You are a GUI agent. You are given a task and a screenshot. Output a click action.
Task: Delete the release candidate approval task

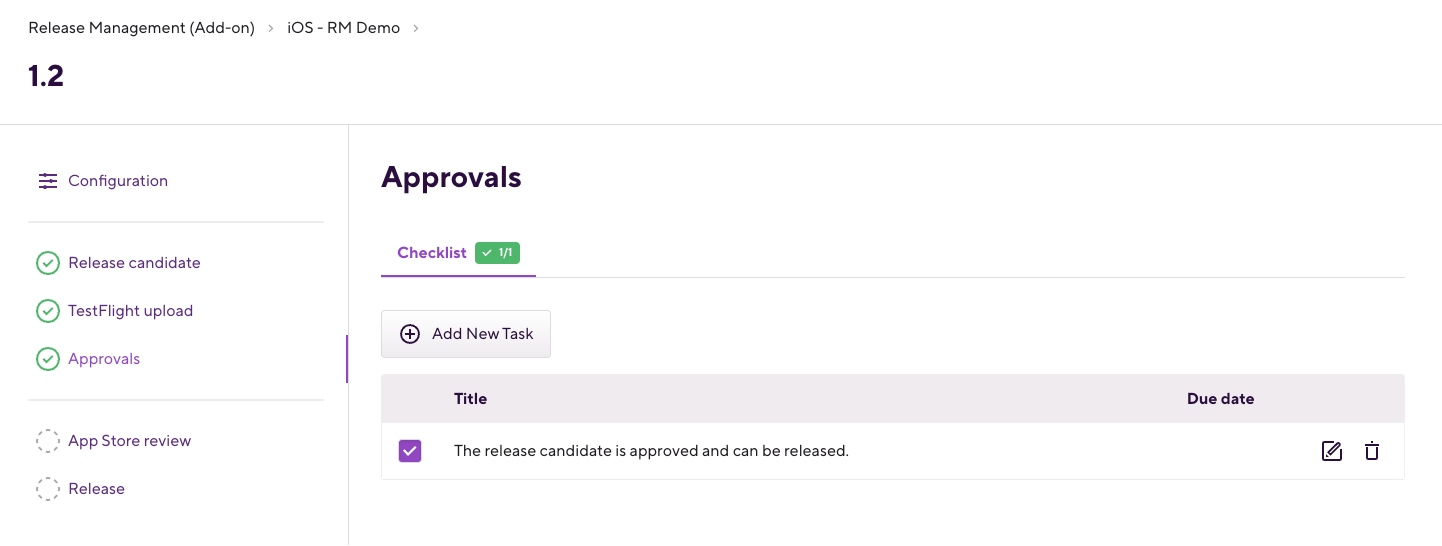1372,451
